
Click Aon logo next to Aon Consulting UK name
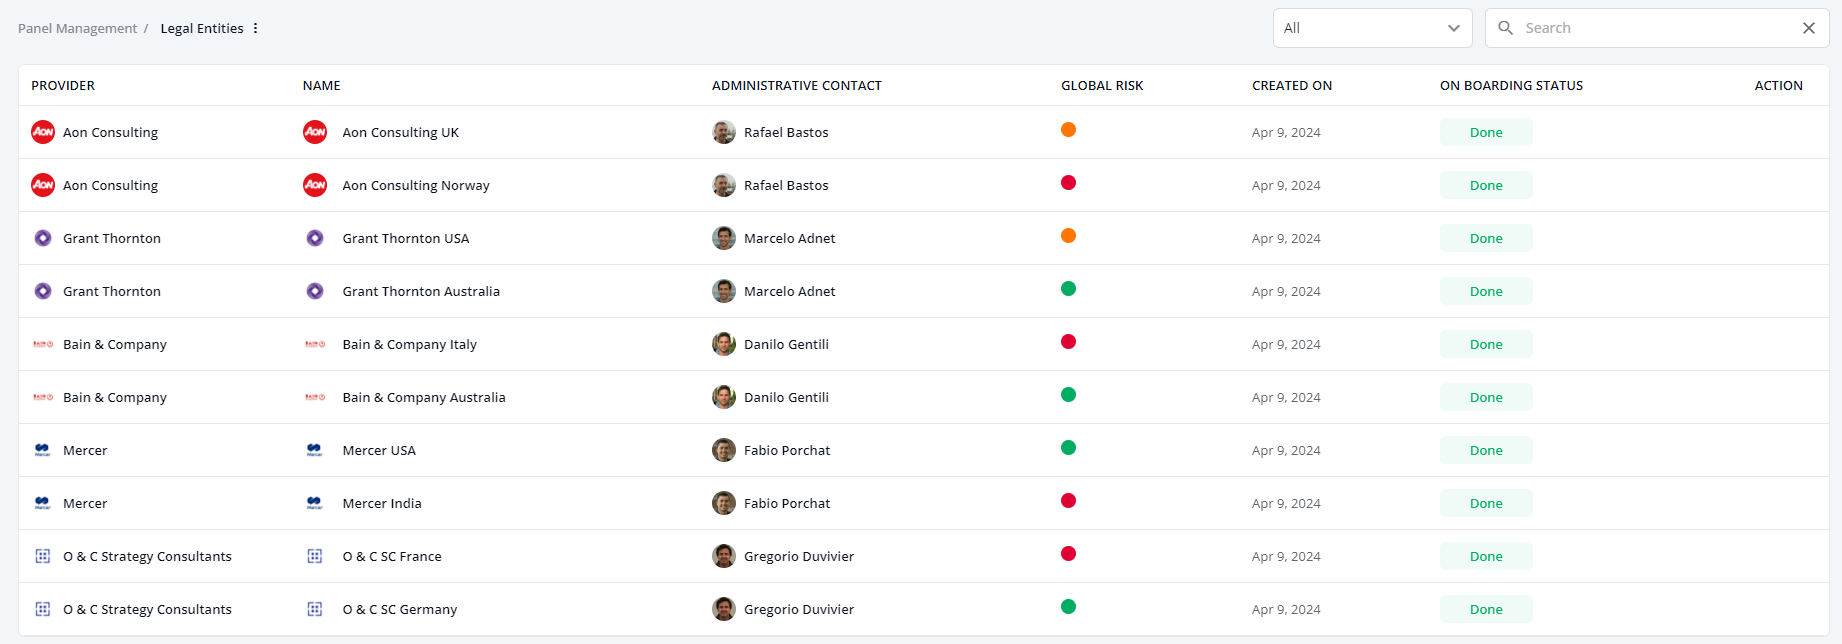[315, 132]
